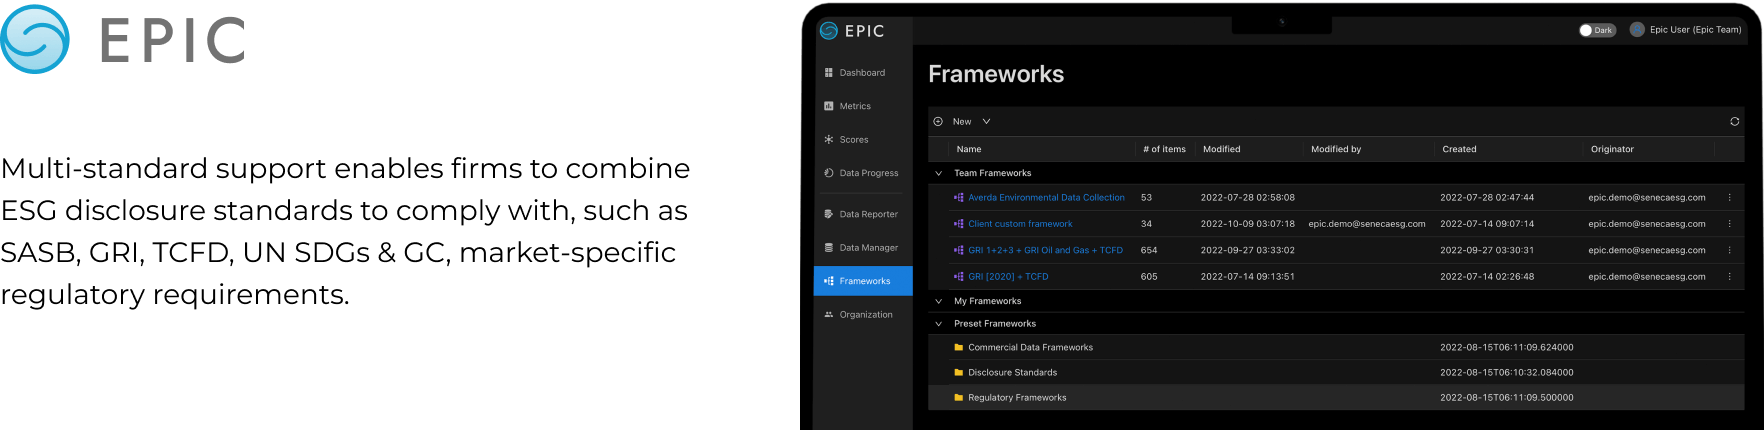Open the Regulatory Frameworks folder row
The image size is (1764, 430).
click(x=1016, y=398)
